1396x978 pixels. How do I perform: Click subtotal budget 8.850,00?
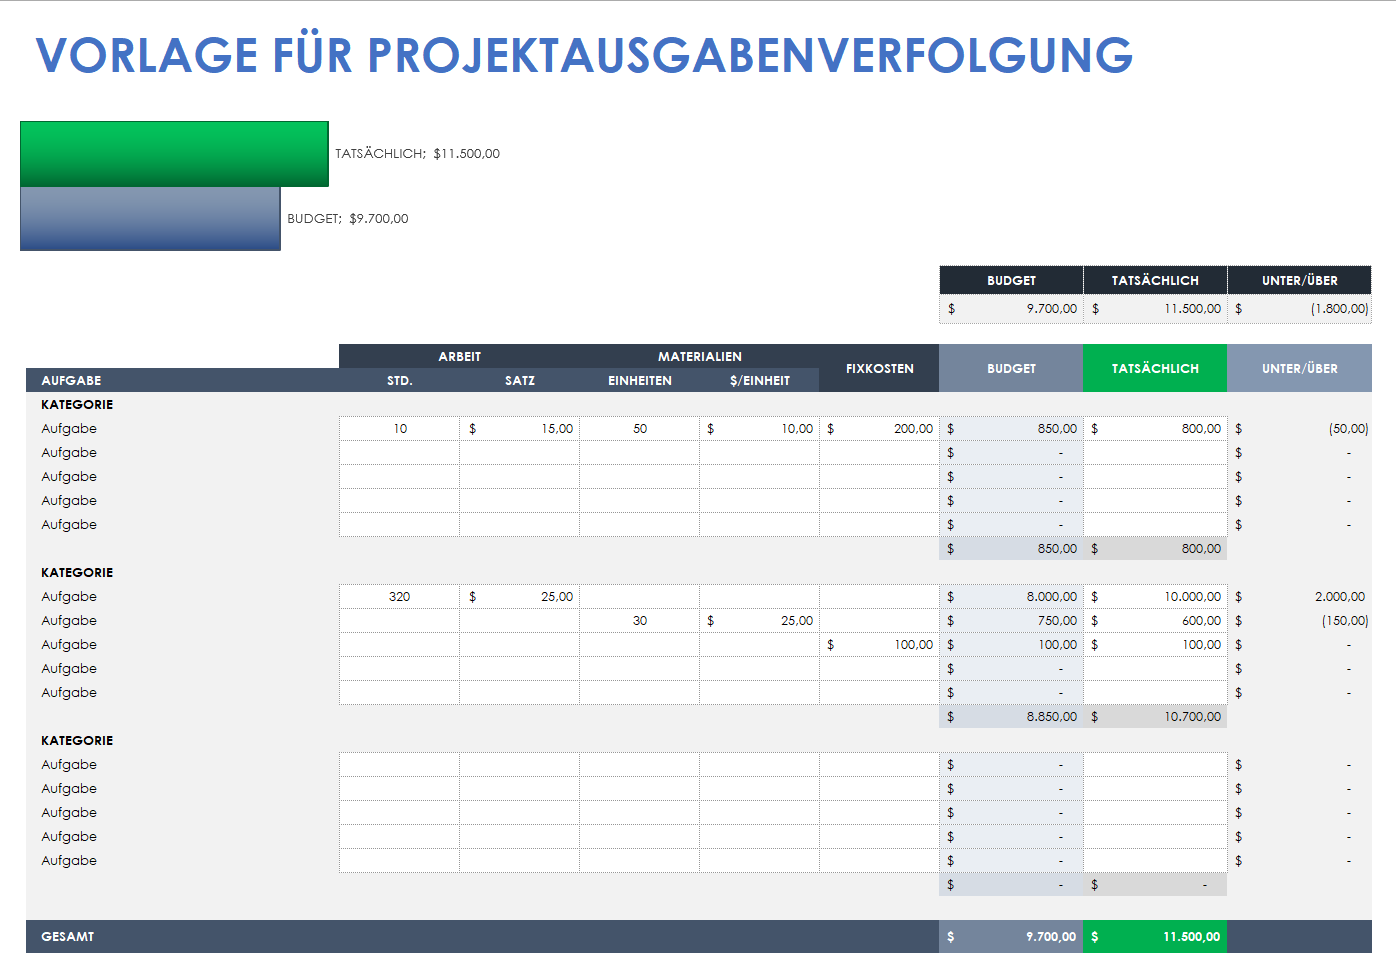1011,716
